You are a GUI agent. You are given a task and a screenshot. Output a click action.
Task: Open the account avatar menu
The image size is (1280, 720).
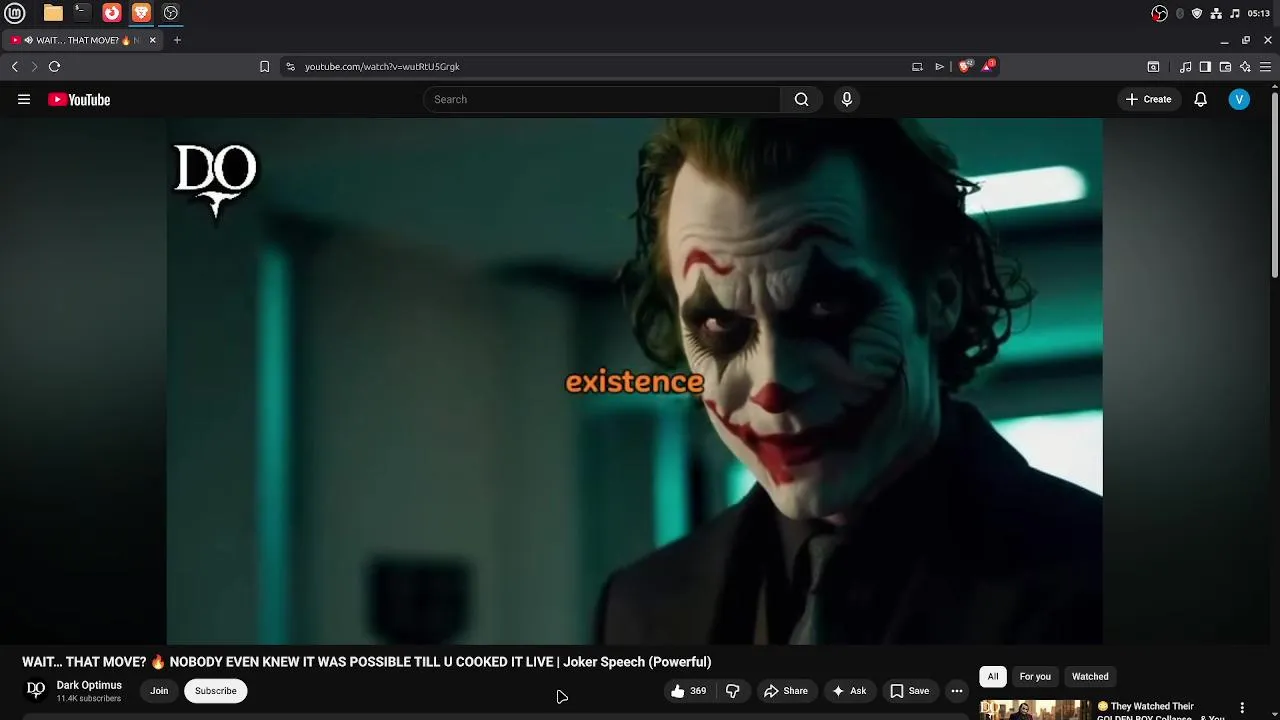tap(1239, 99)
